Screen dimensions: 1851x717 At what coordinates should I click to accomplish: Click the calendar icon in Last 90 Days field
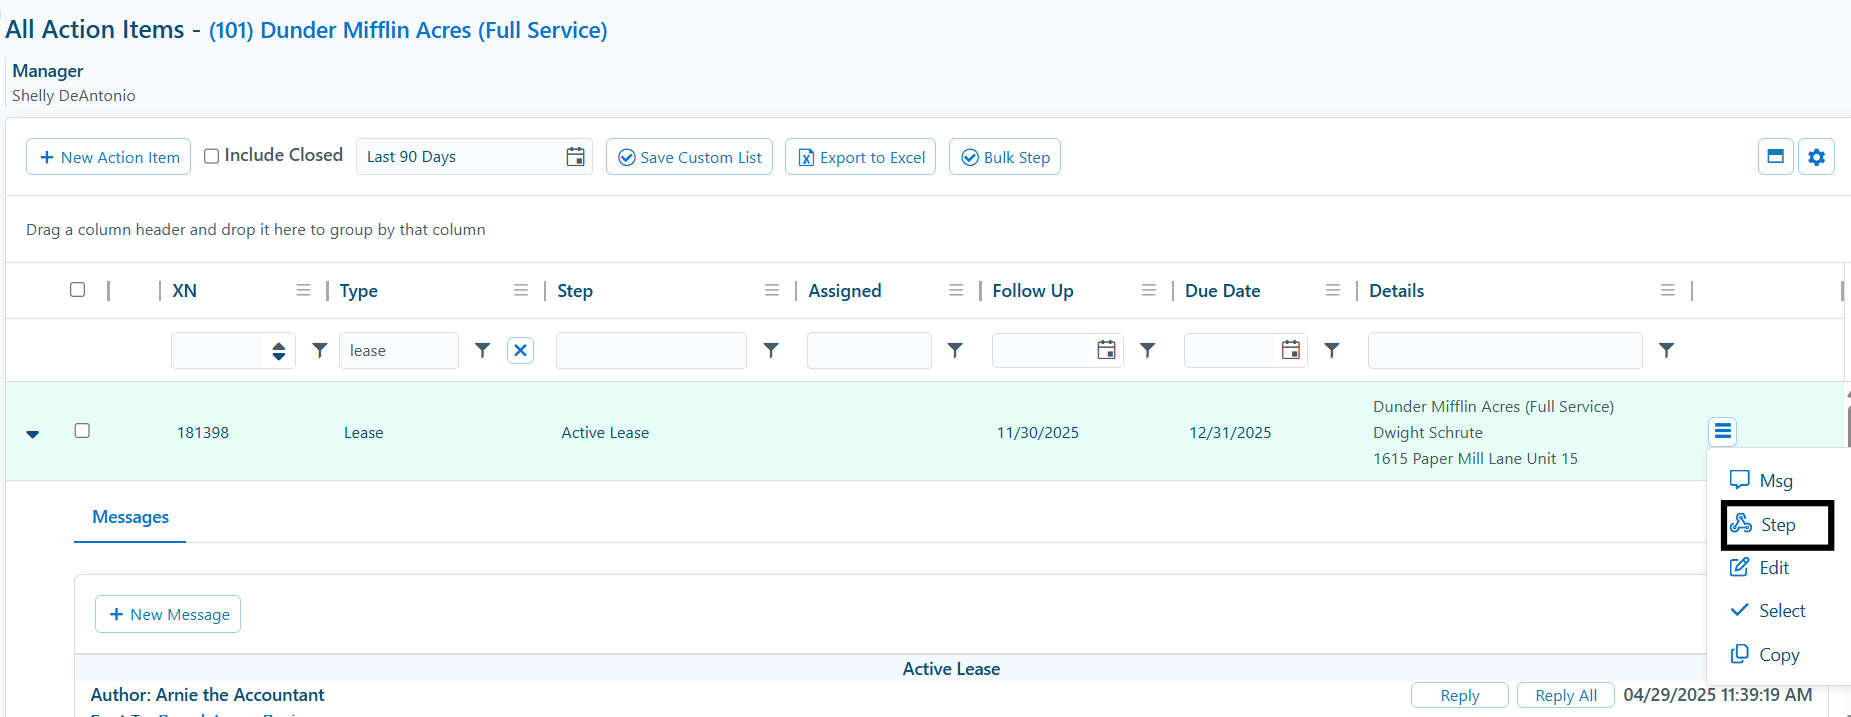(x=575, y=157)
